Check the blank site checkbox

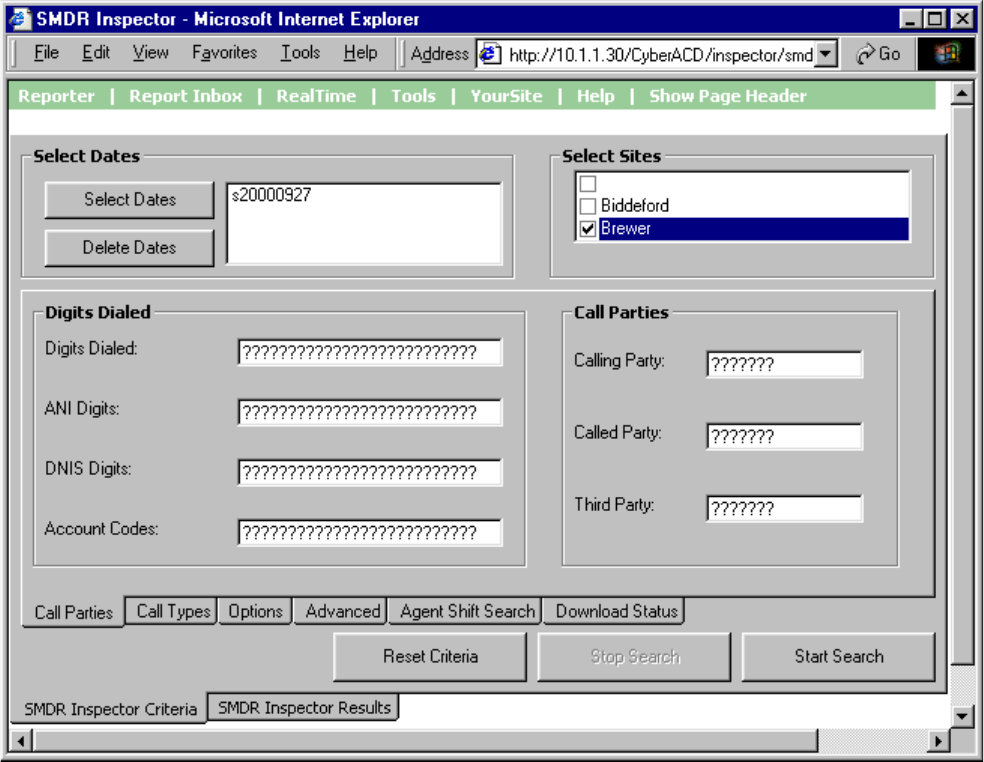(588, 183)
